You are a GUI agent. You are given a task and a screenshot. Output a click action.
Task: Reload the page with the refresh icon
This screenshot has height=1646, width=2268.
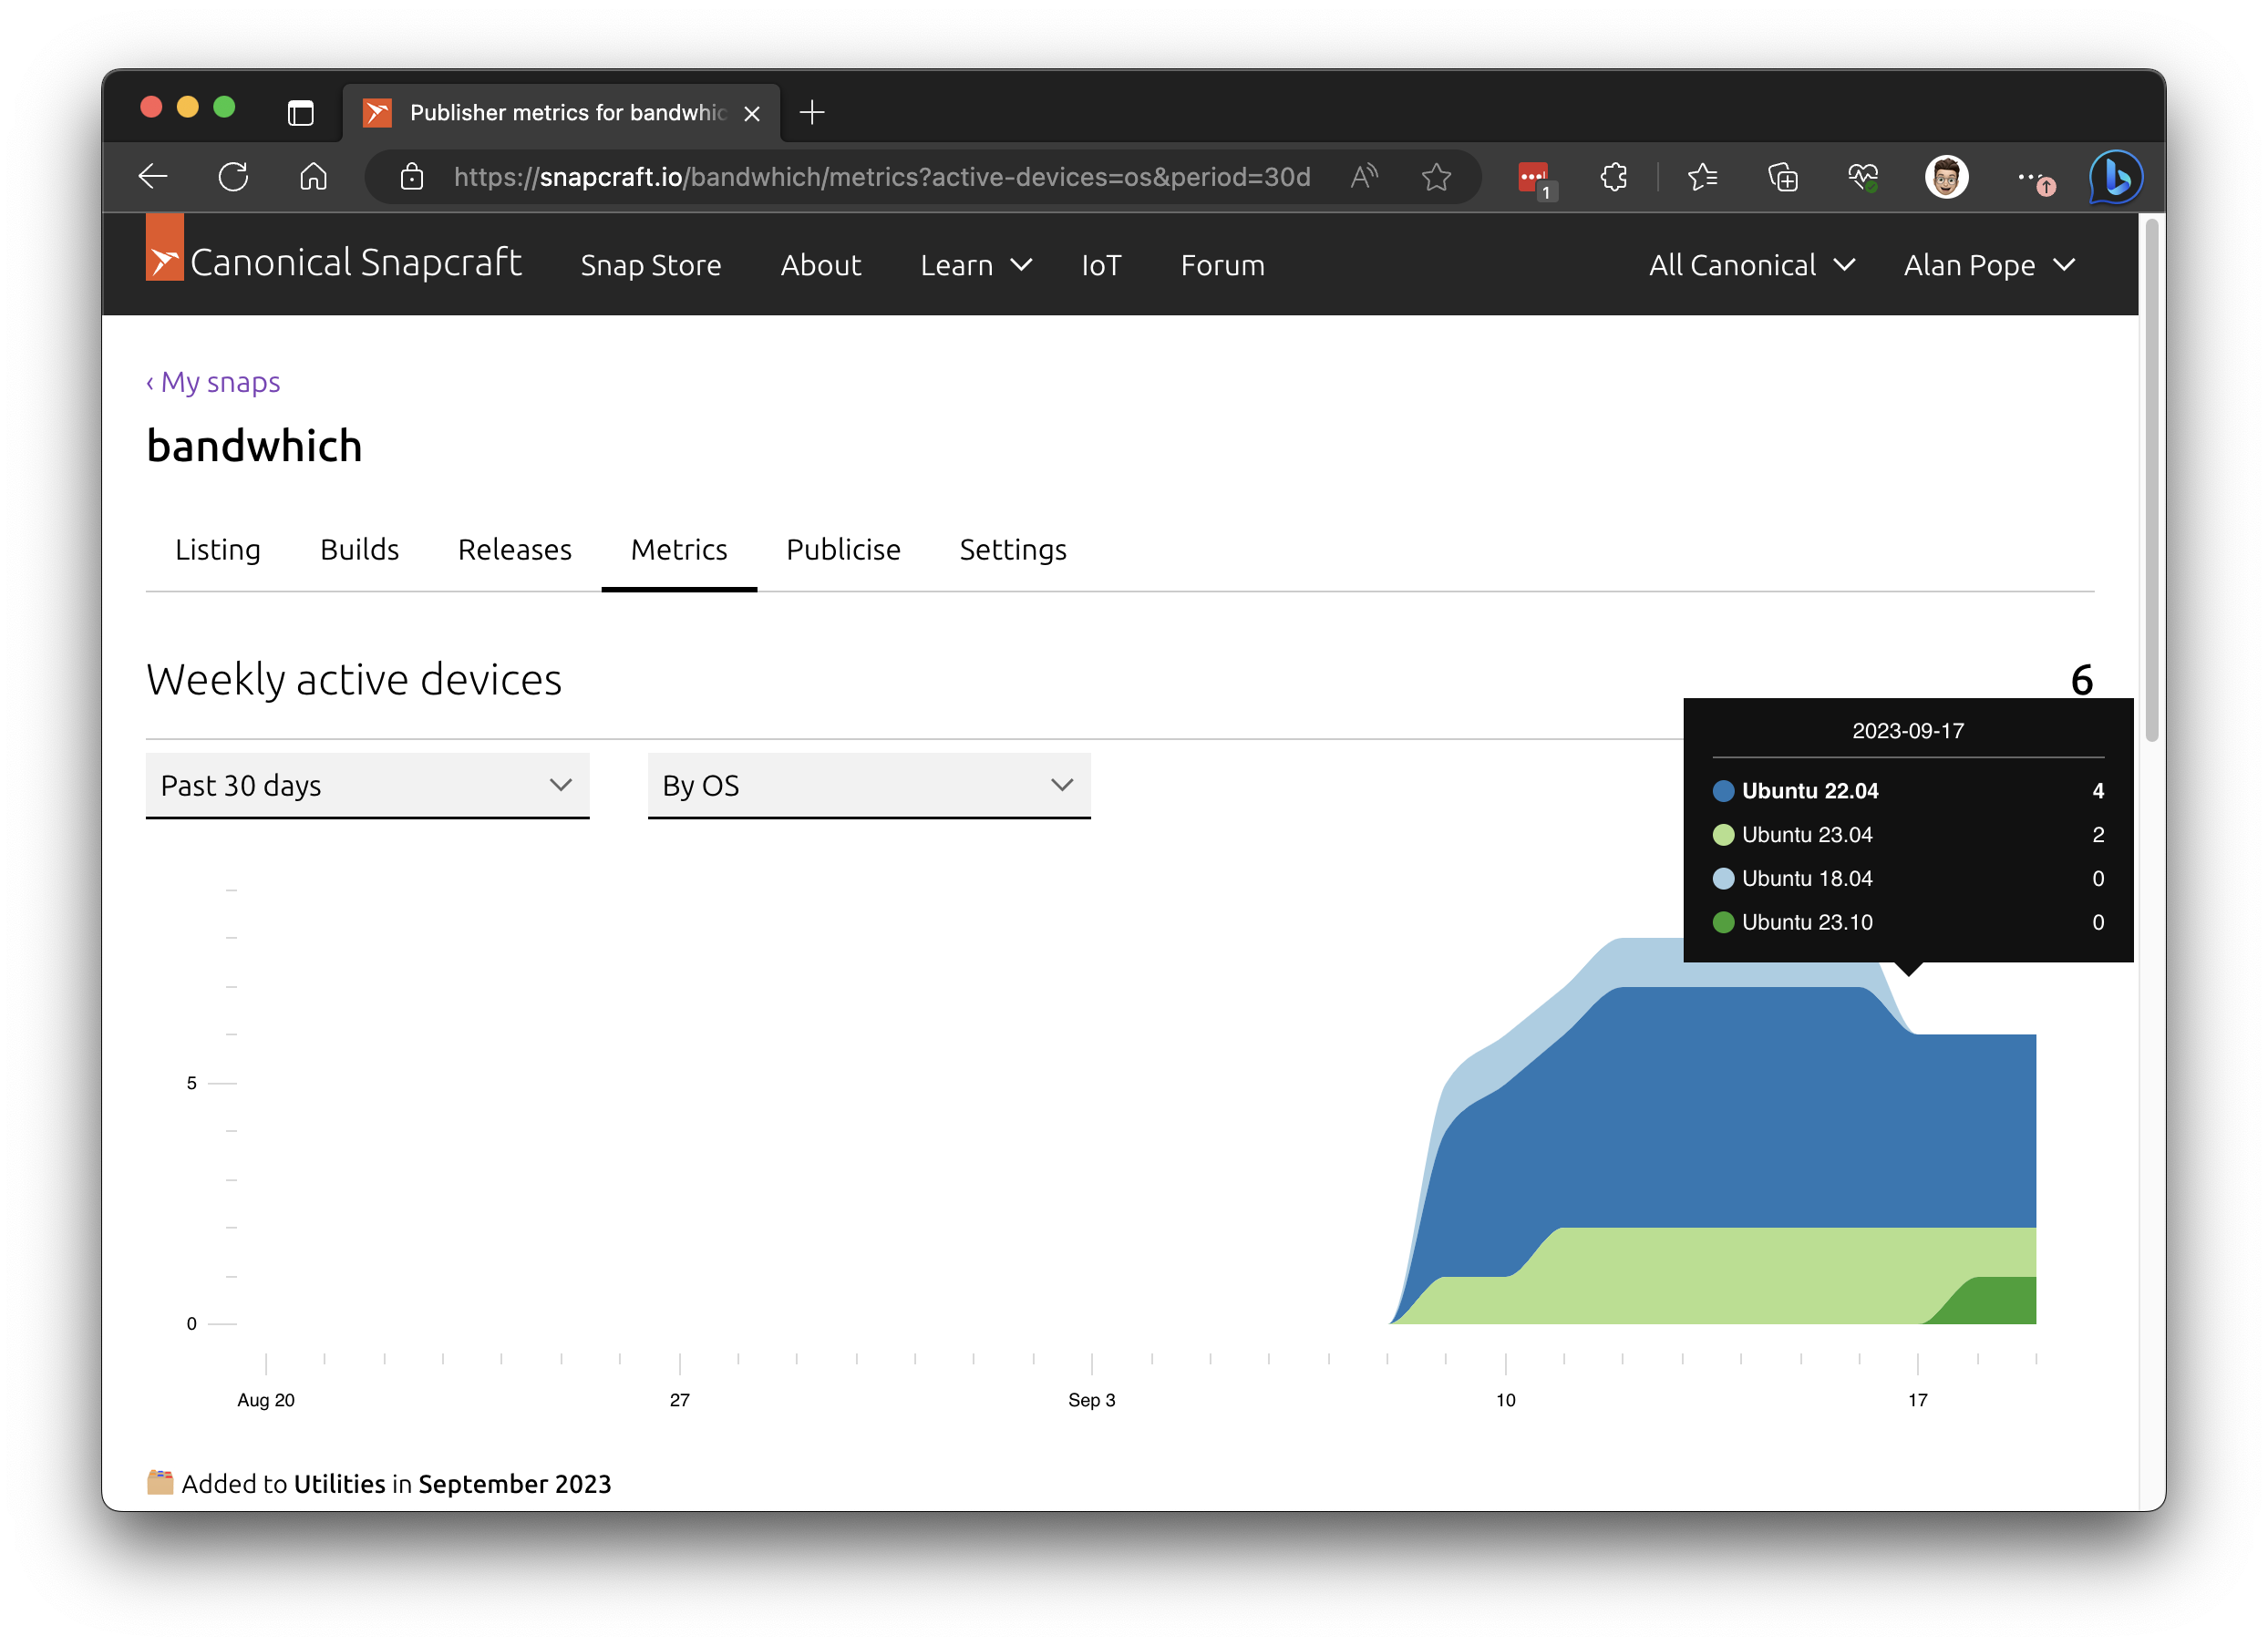(233, 177)
